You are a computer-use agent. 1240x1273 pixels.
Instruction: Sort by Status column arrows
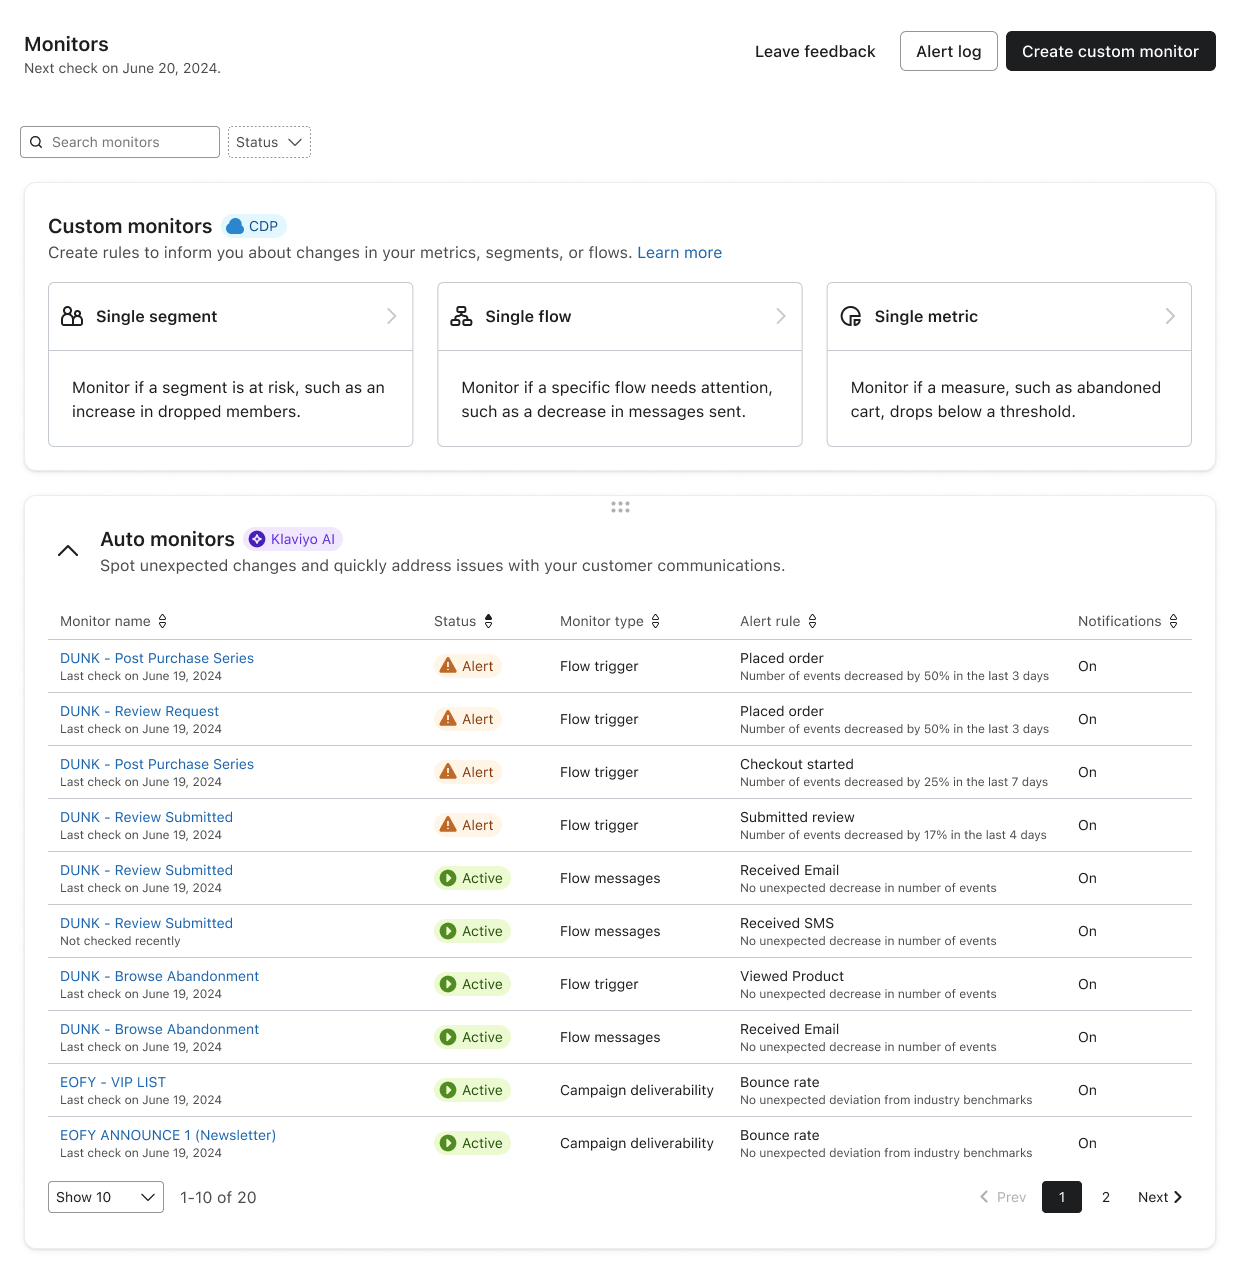tap(488, 621)
